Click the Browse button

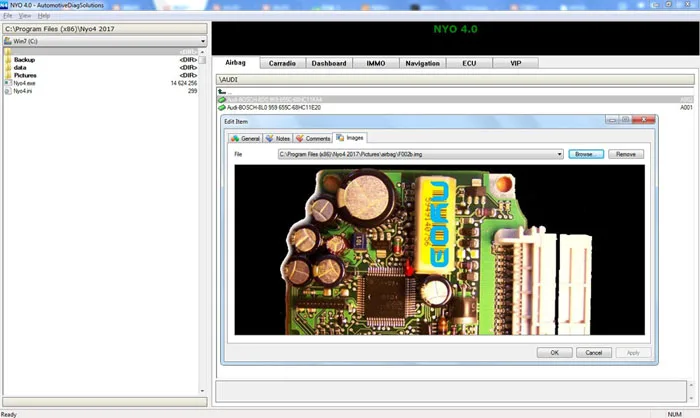click(x=586, y=154)
